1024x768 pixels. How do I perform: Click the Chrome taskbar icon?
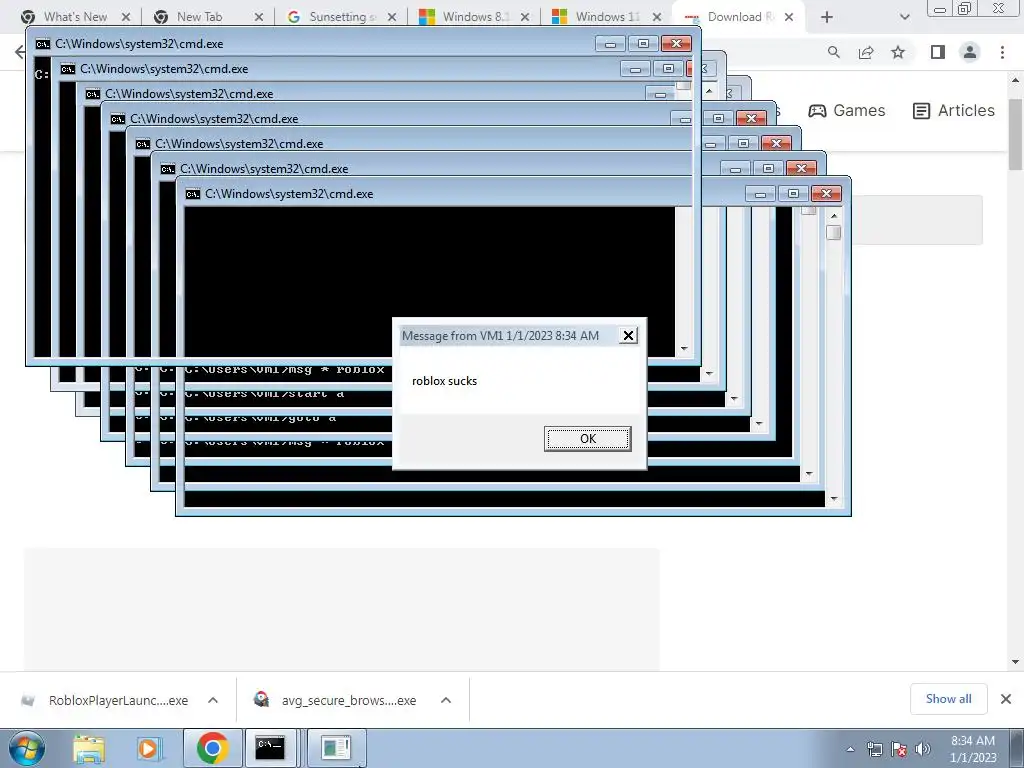click(x=212, y=748)
